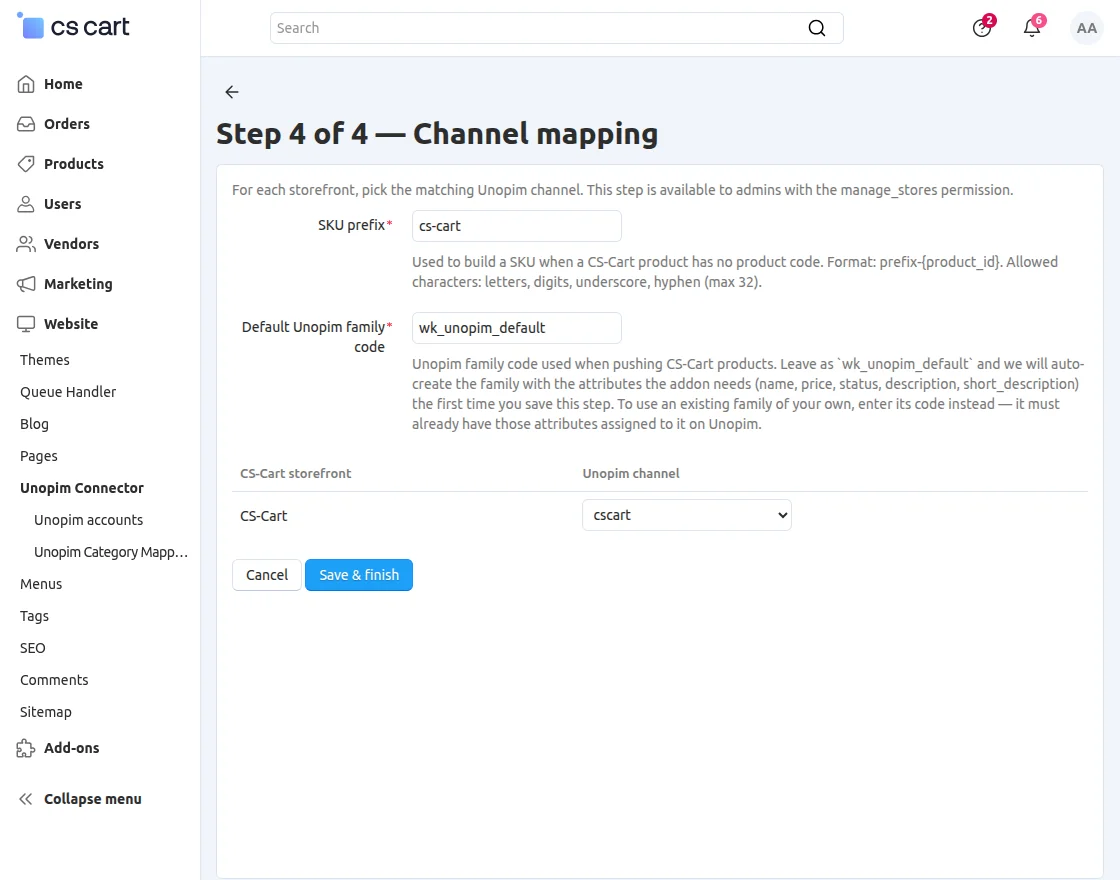The width and height of the screenshot is (1120, 880).
Task: Focus the SKU prefix input
Action: pos(516,226)
